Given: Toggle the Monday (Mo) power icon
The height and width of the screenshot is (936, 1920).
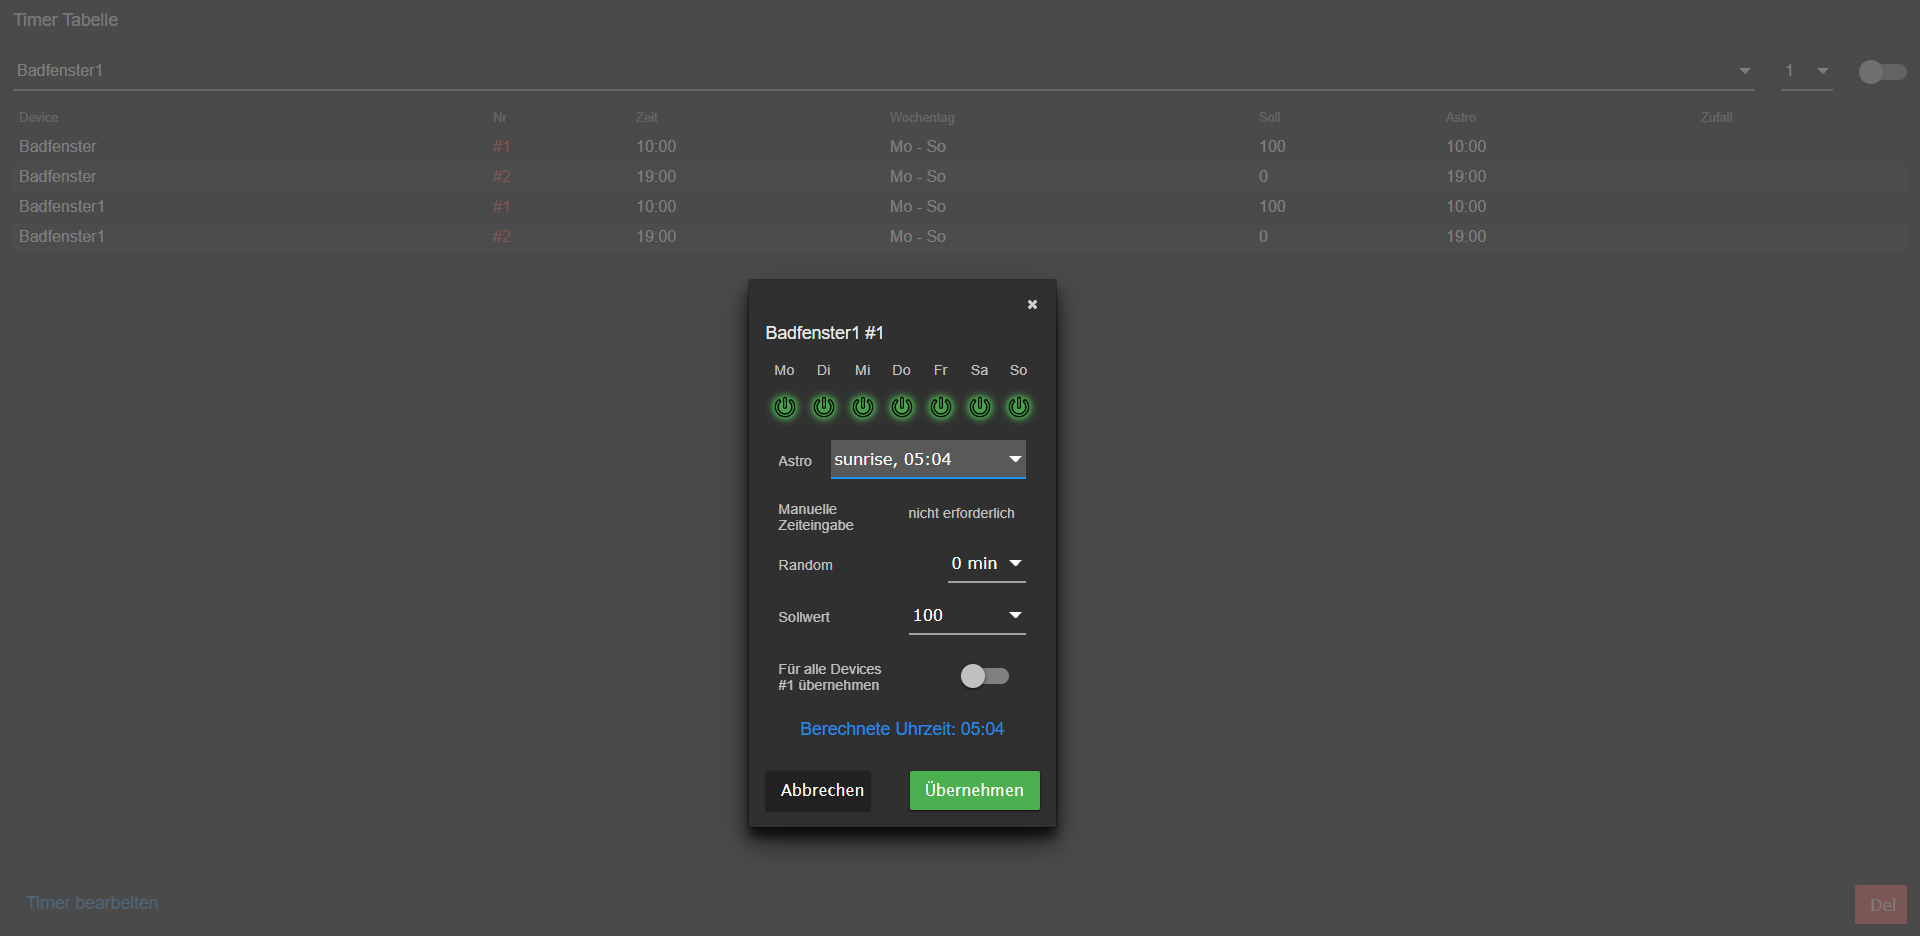Looking at the screenshot, I should pos(785,407).
